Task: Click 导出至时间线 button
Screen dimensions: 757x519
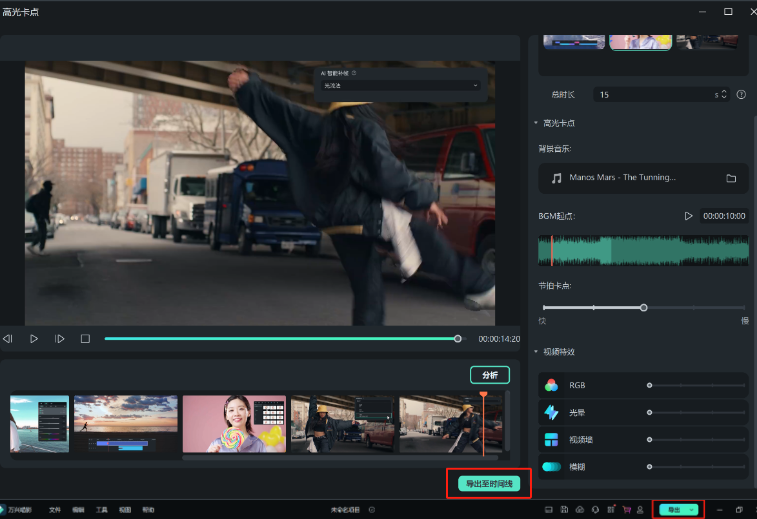Action: point(489,484)
